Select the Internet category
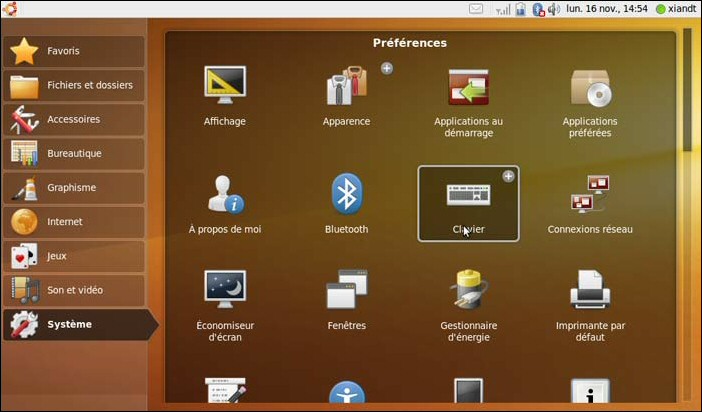This screenshot has width=702, height=412. coord(74,222)
